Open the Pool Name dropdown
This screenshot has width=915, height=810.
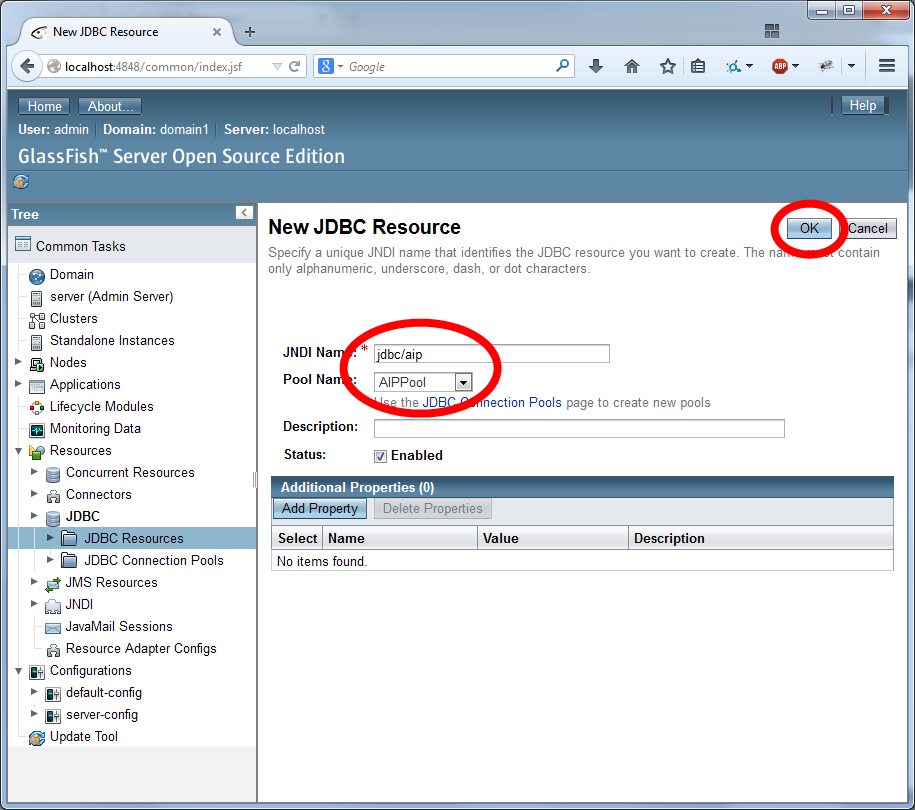[x=461, y=381]
